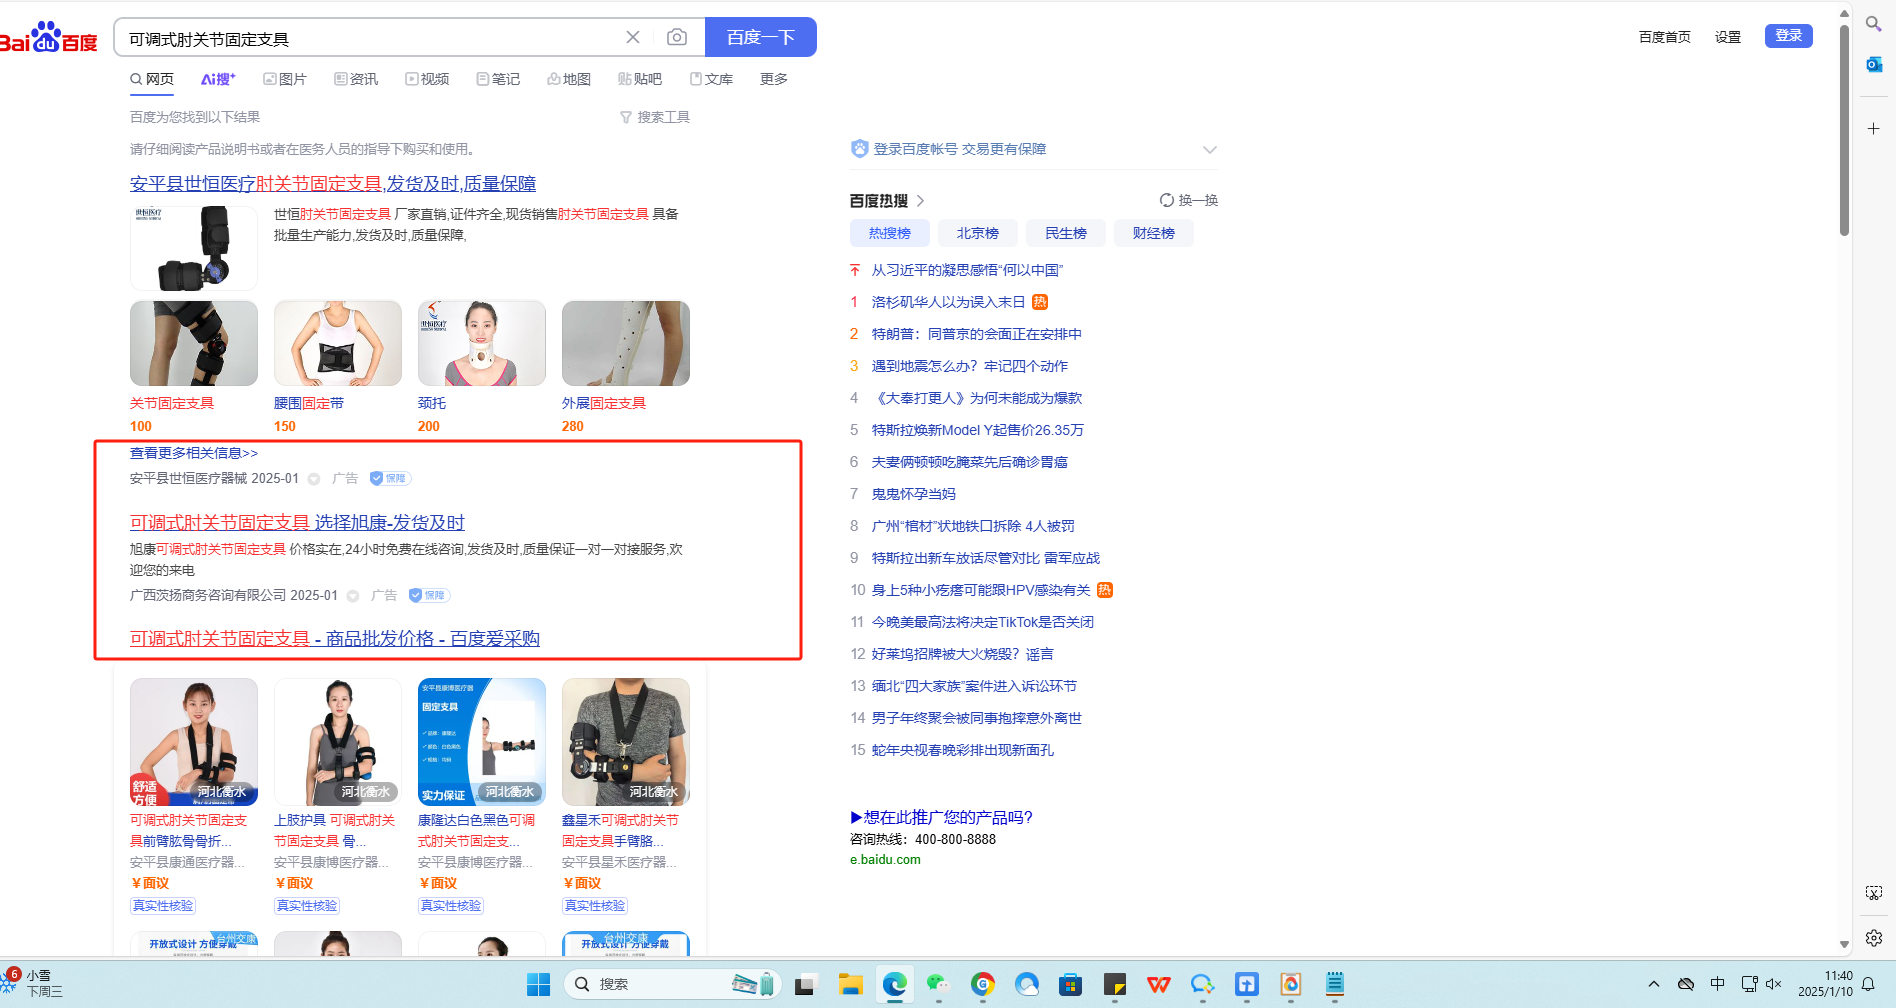Image resolution: width=1896 pixels, height=1008 pixels.
Task: Click the Baidu logo
Action: [49, 38]
